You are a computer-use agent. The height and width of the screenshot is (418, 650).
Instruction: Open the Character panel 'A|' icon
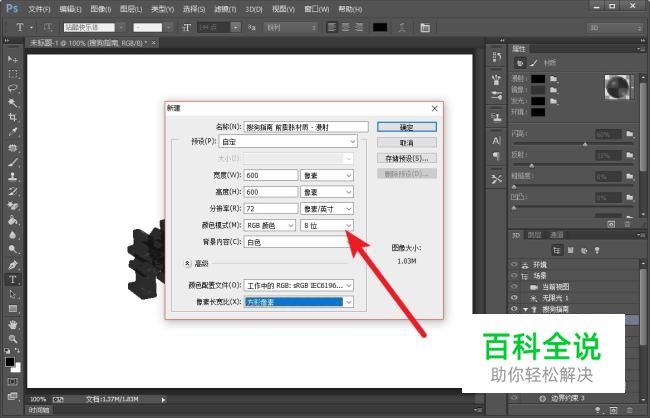click(496, 141)
